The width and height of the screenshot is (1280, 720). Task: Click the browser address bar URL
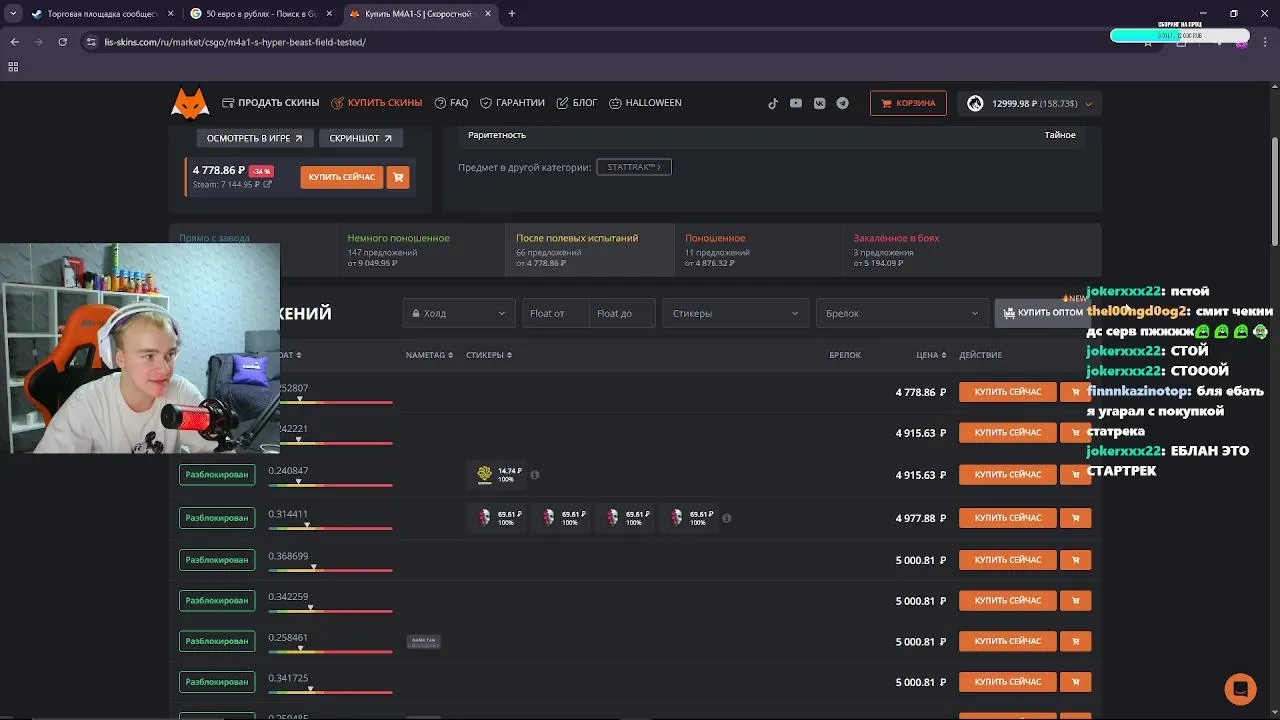235,42
